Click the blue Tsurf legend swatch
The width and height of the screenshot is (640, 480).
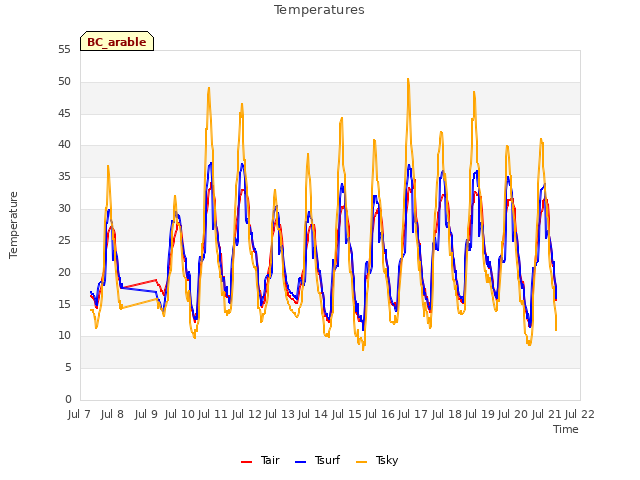[300, 462]
